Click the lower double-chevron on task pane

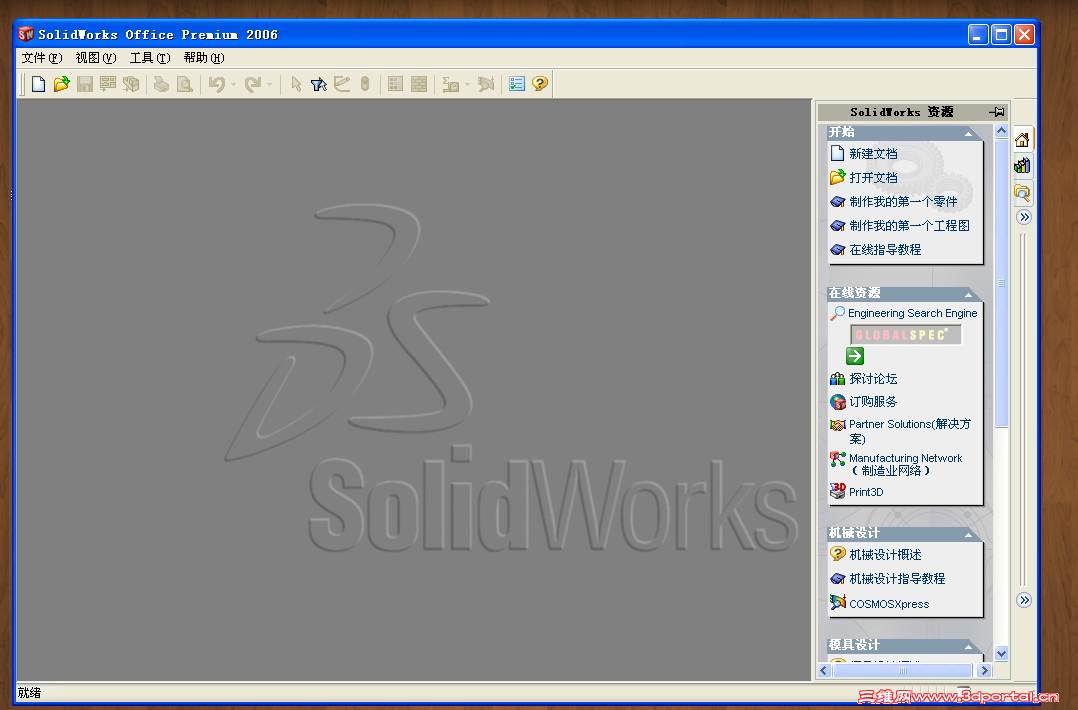pyautogui.click(x=1024, y=600)
